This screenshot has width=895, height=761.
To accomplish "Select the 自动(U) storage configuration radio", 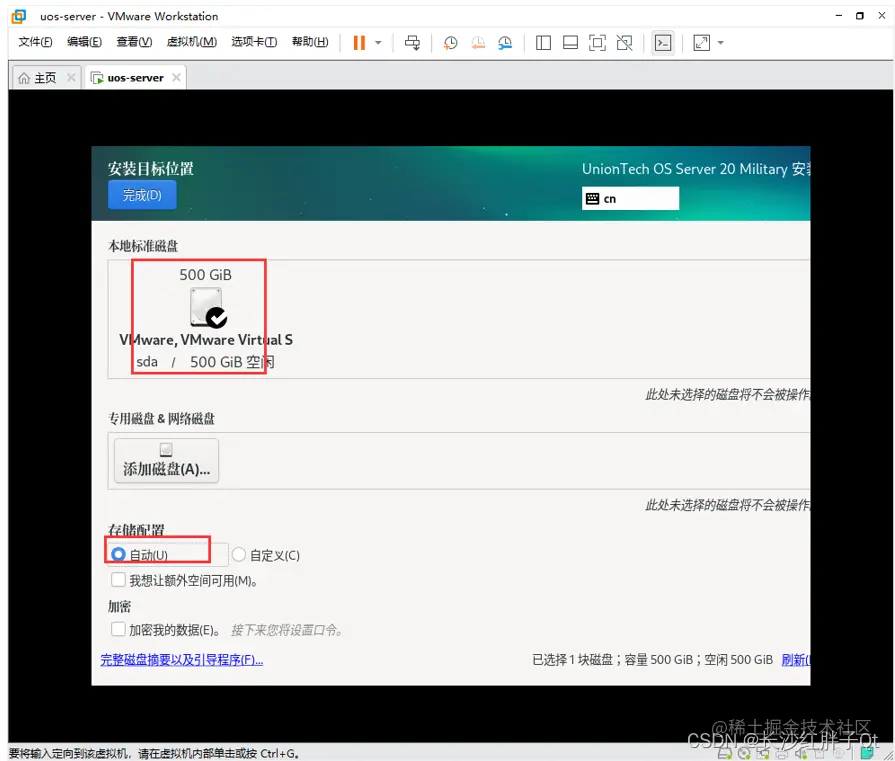I will [x=119, y=553].
